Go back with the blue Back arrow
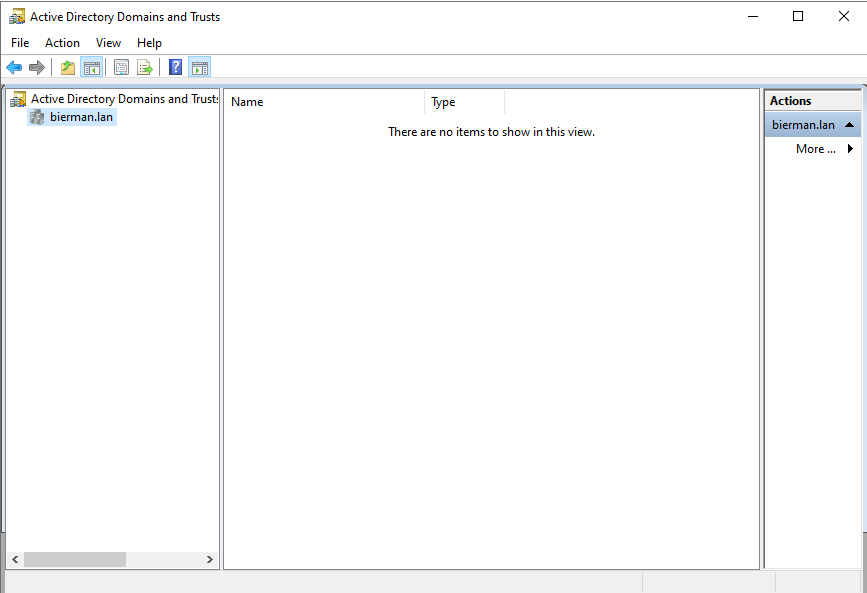This screenshot has height=593, width=867. coord(14,67)
